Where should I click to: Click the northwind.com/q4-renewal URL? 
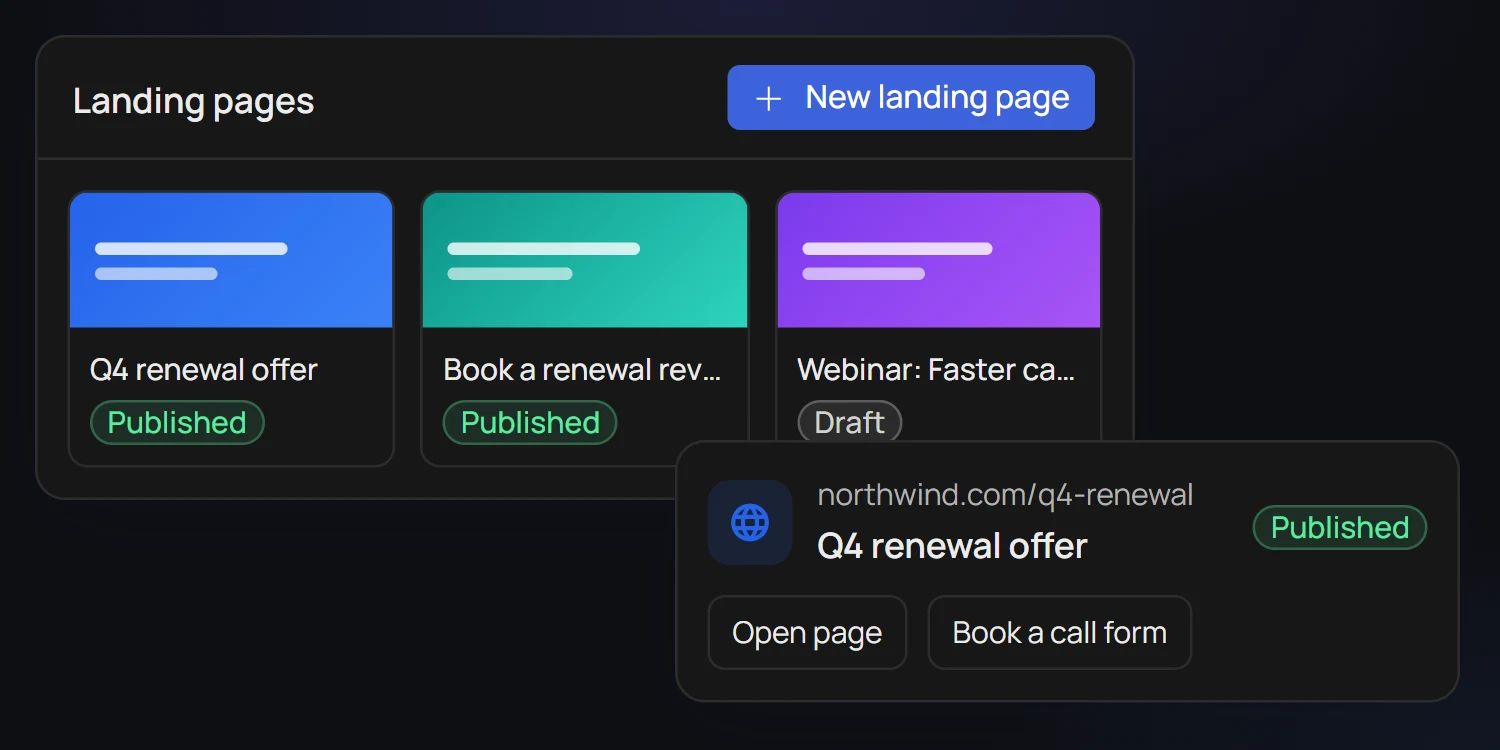click(x=1006, y=495)
